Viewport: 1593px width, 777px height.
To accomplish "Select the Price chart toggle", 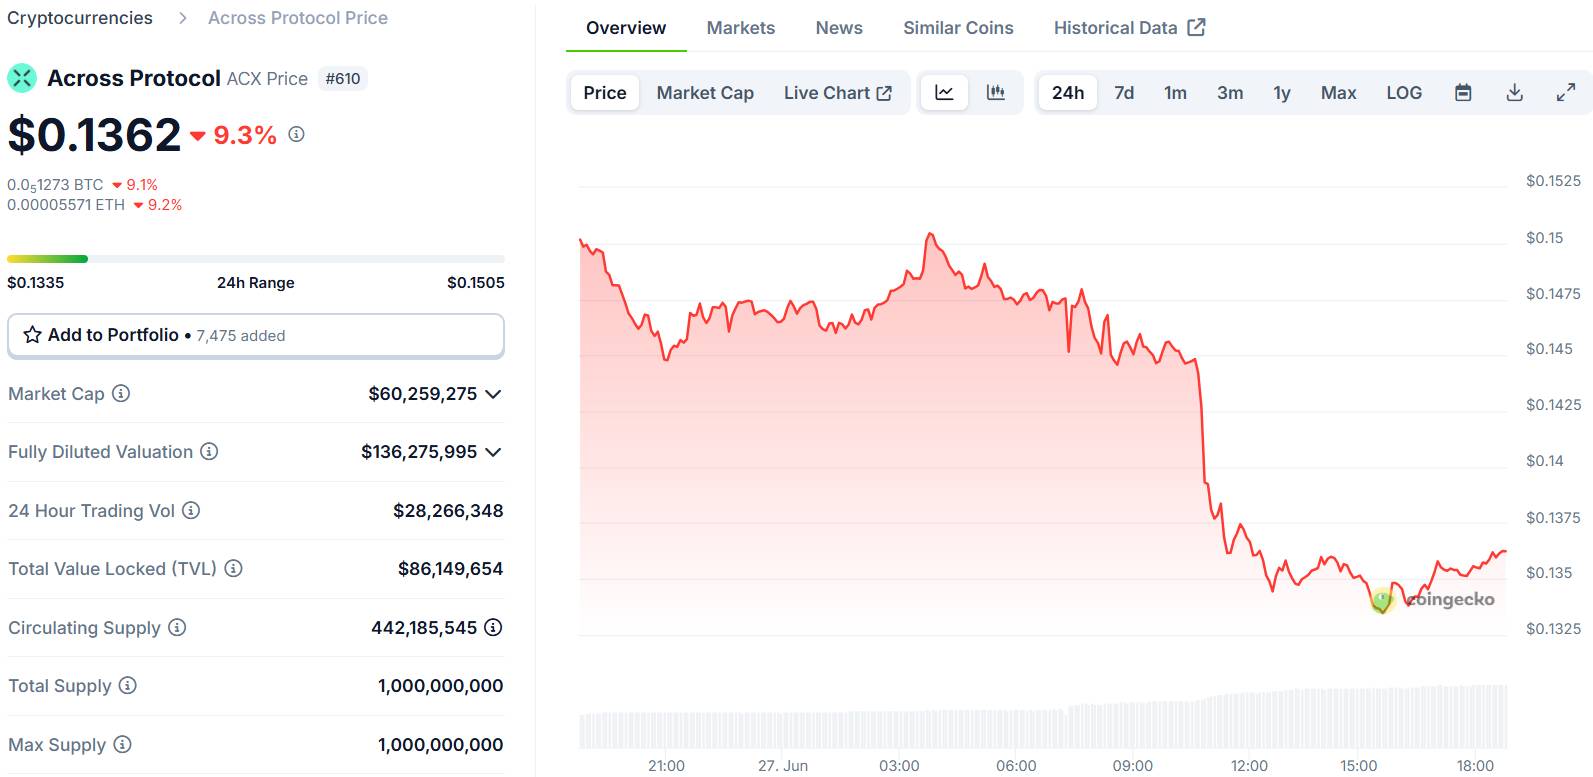I will [605, 92].
